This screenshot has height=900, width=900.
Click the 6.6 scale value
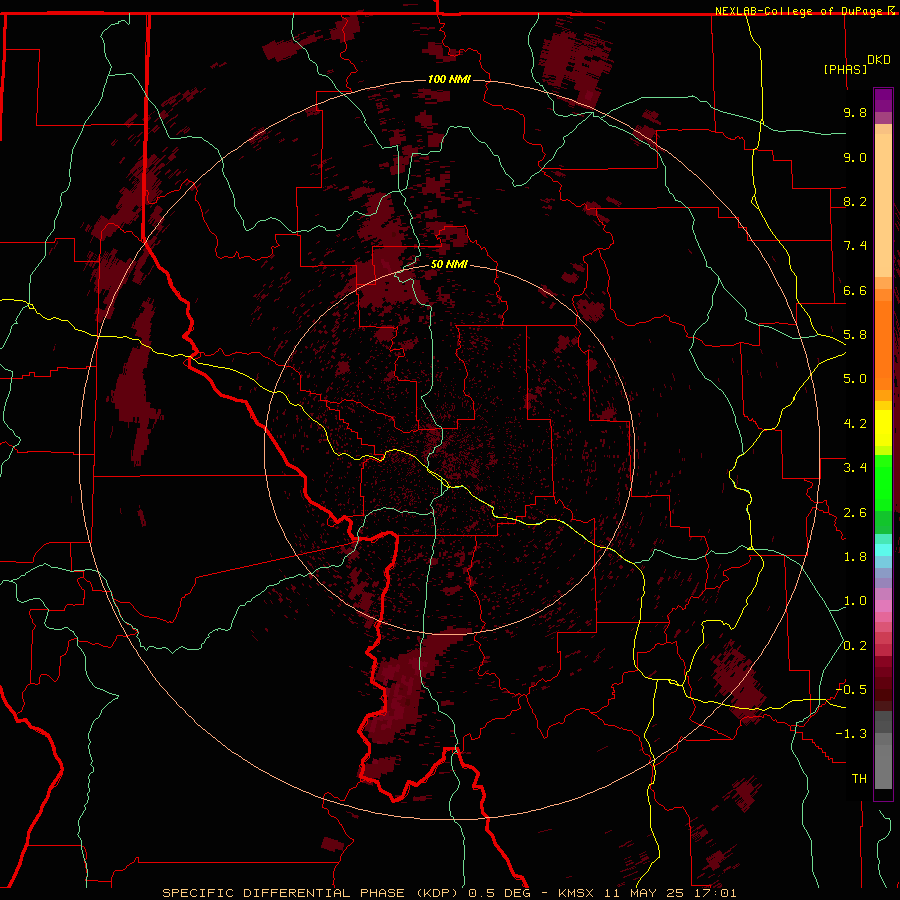tap(855, 290)
